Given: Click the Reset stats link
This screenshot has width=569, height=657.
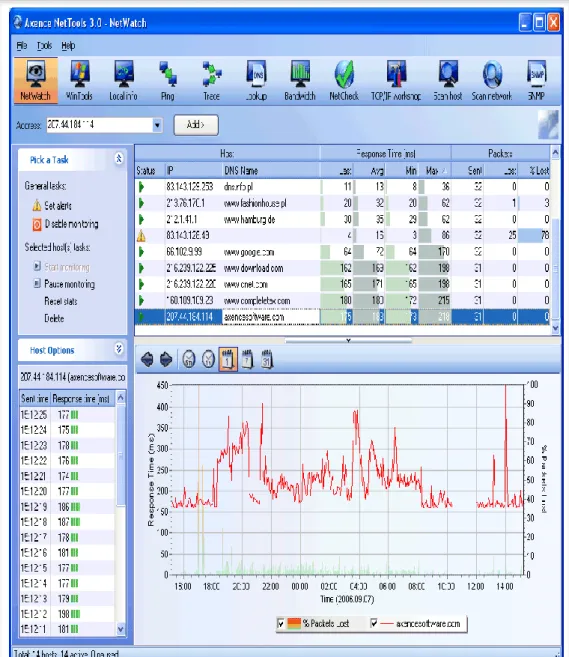Looking at the screenshot, I should click(61, 301).
